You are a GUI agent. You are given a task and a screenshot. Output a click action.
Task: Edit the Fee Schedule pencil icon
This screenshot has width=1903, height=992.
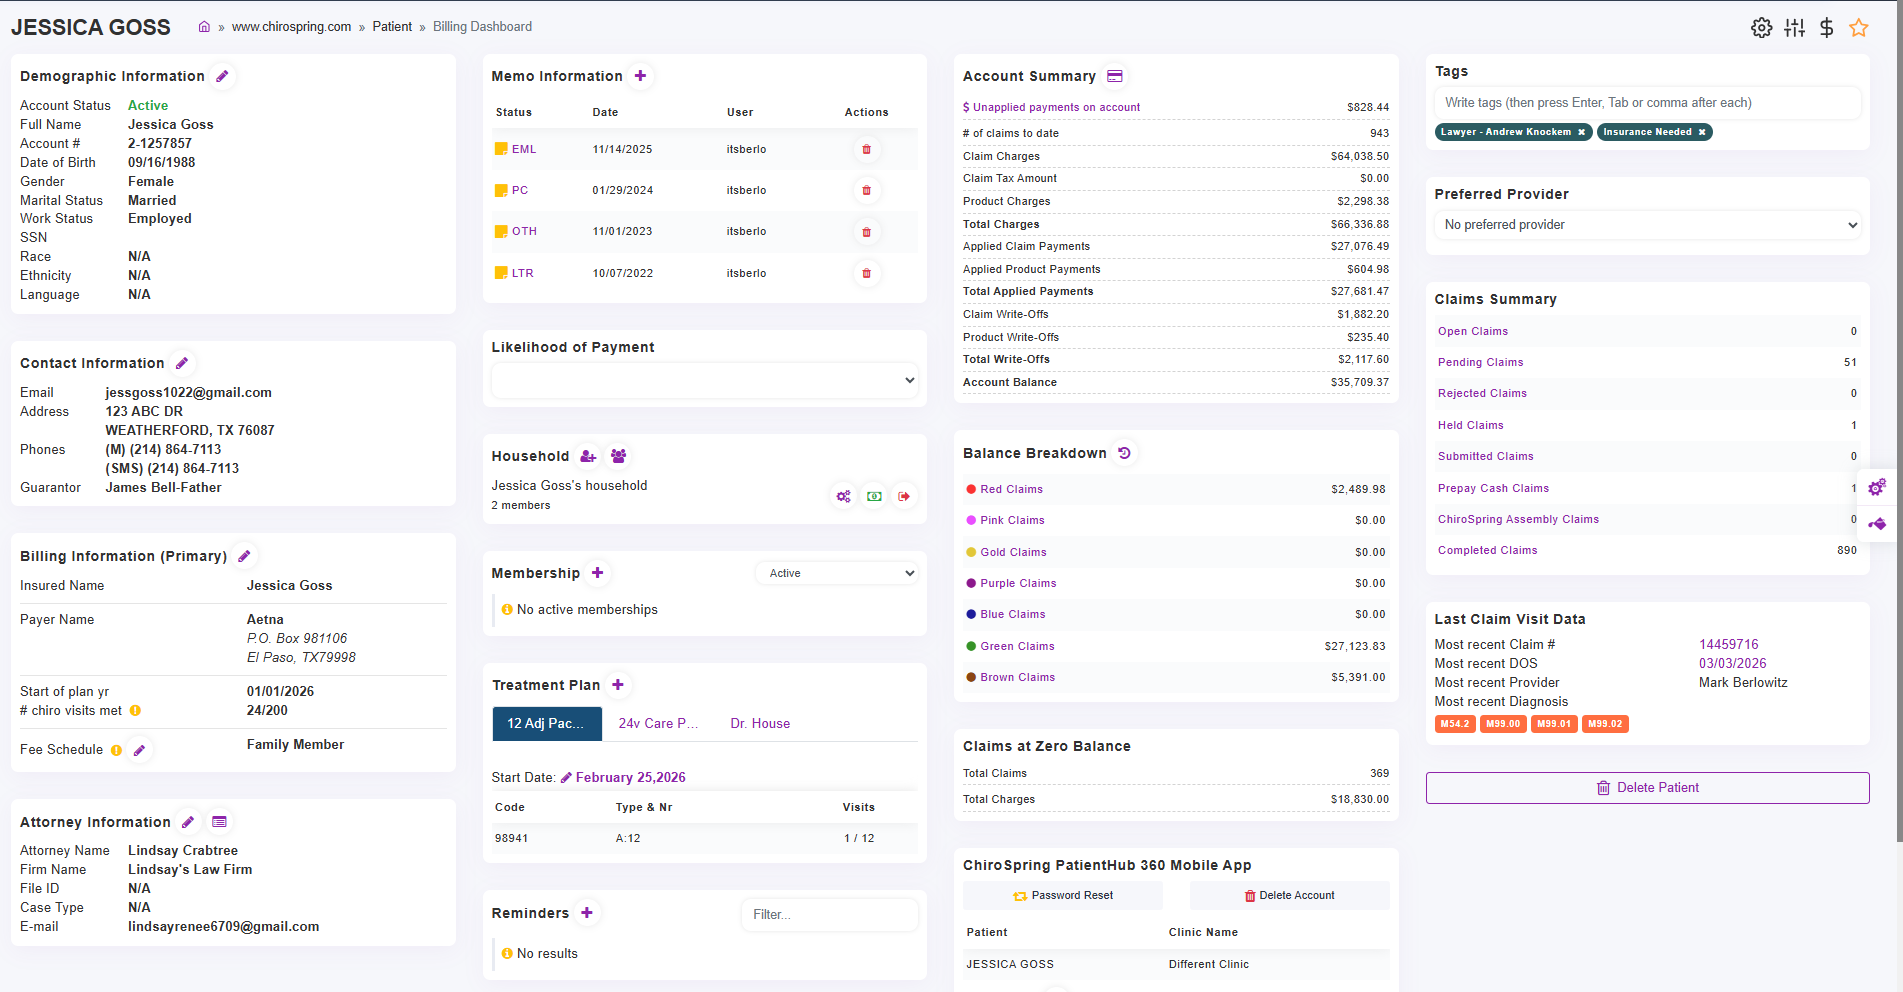click(x=140, y=750)
